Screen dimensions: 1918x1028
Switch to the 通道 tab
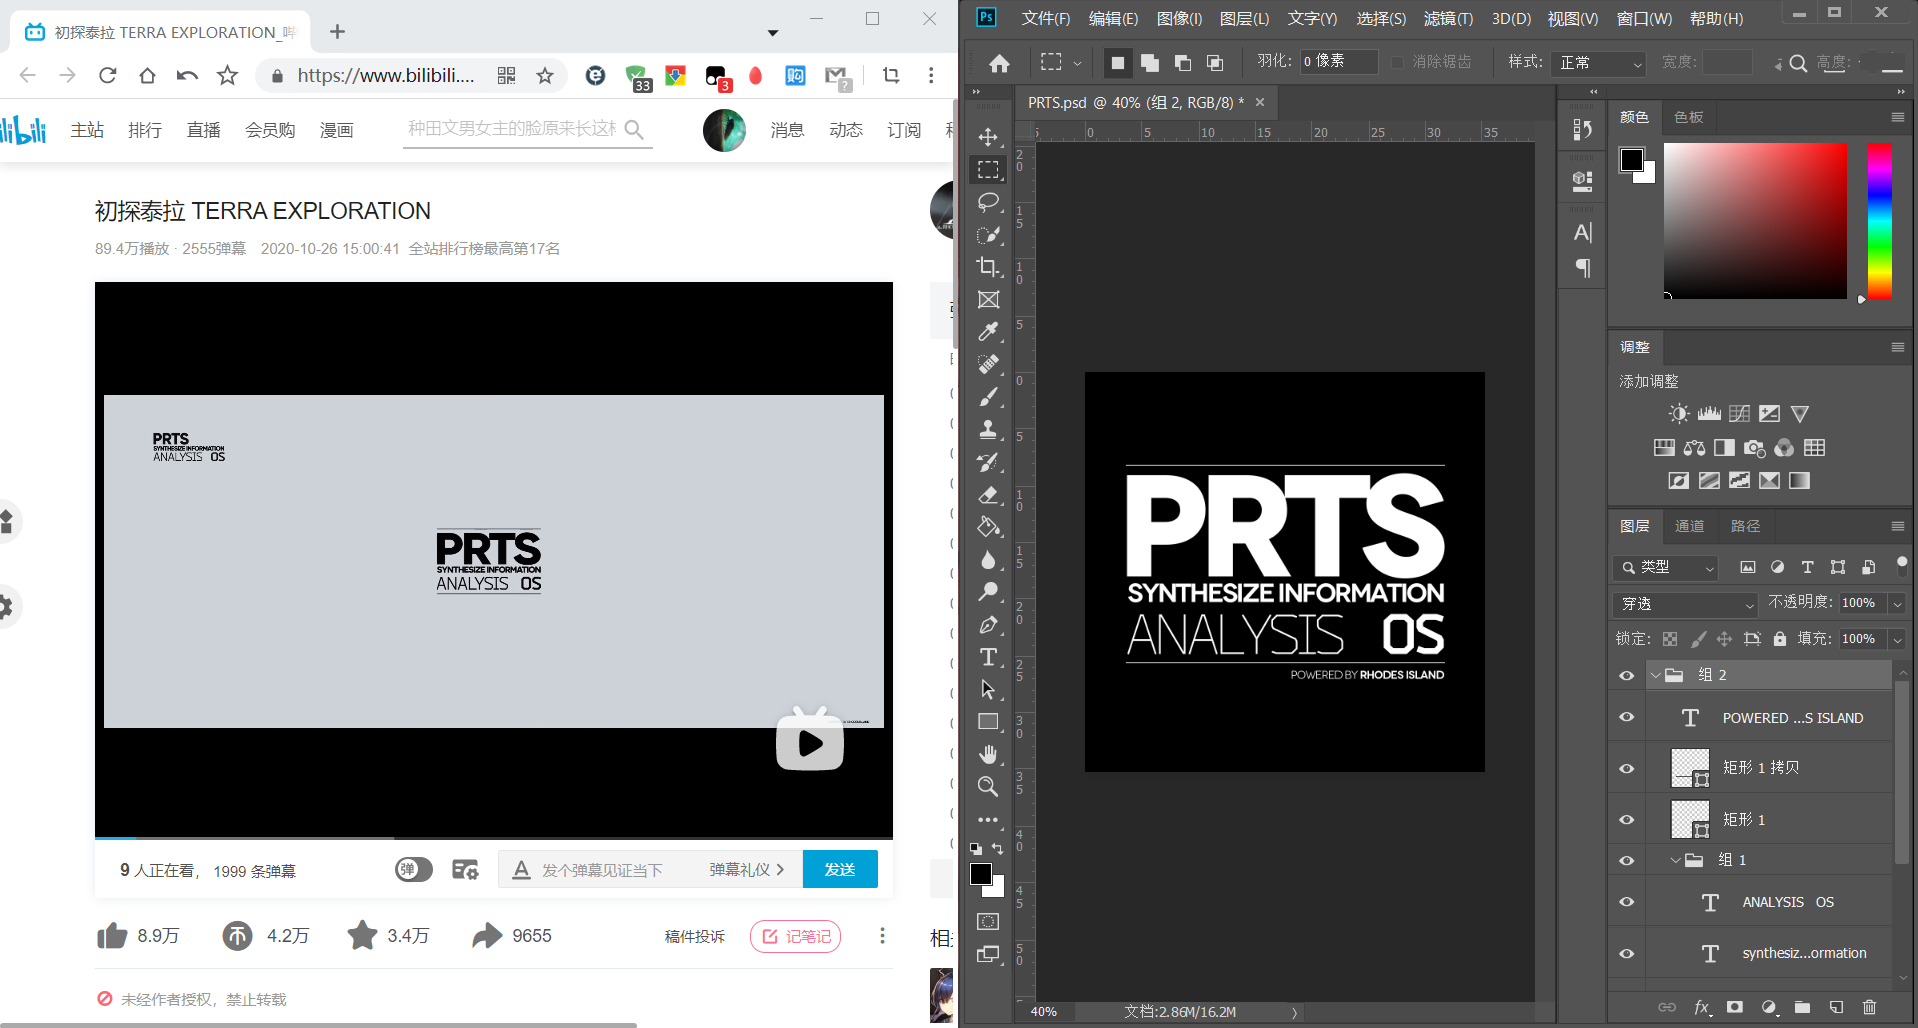(1690, 526)
